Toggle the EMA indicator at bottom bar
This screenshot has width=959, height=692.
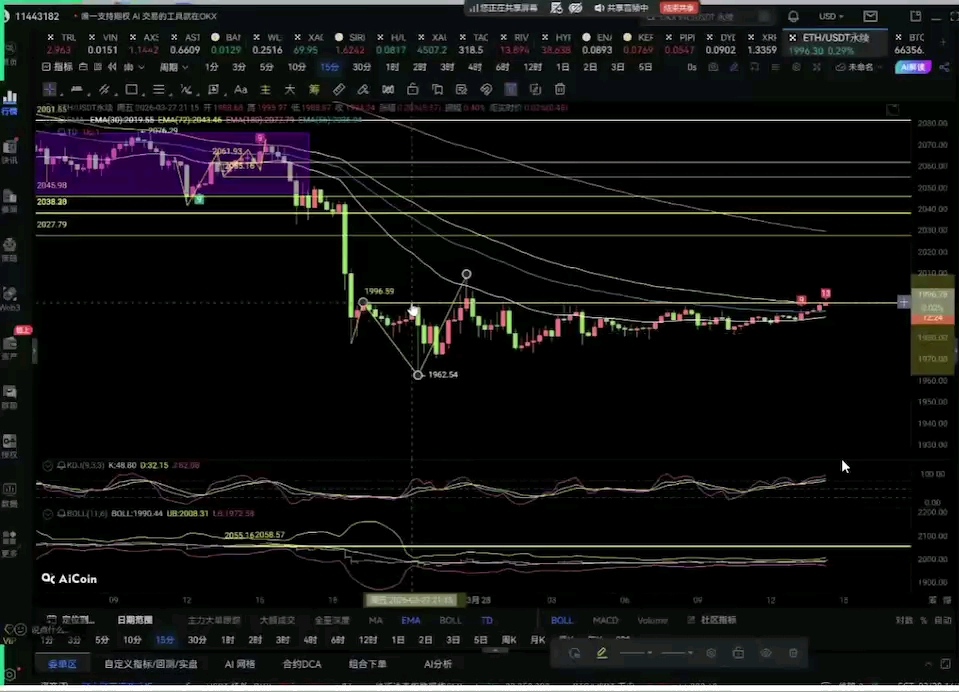point(411,620)
